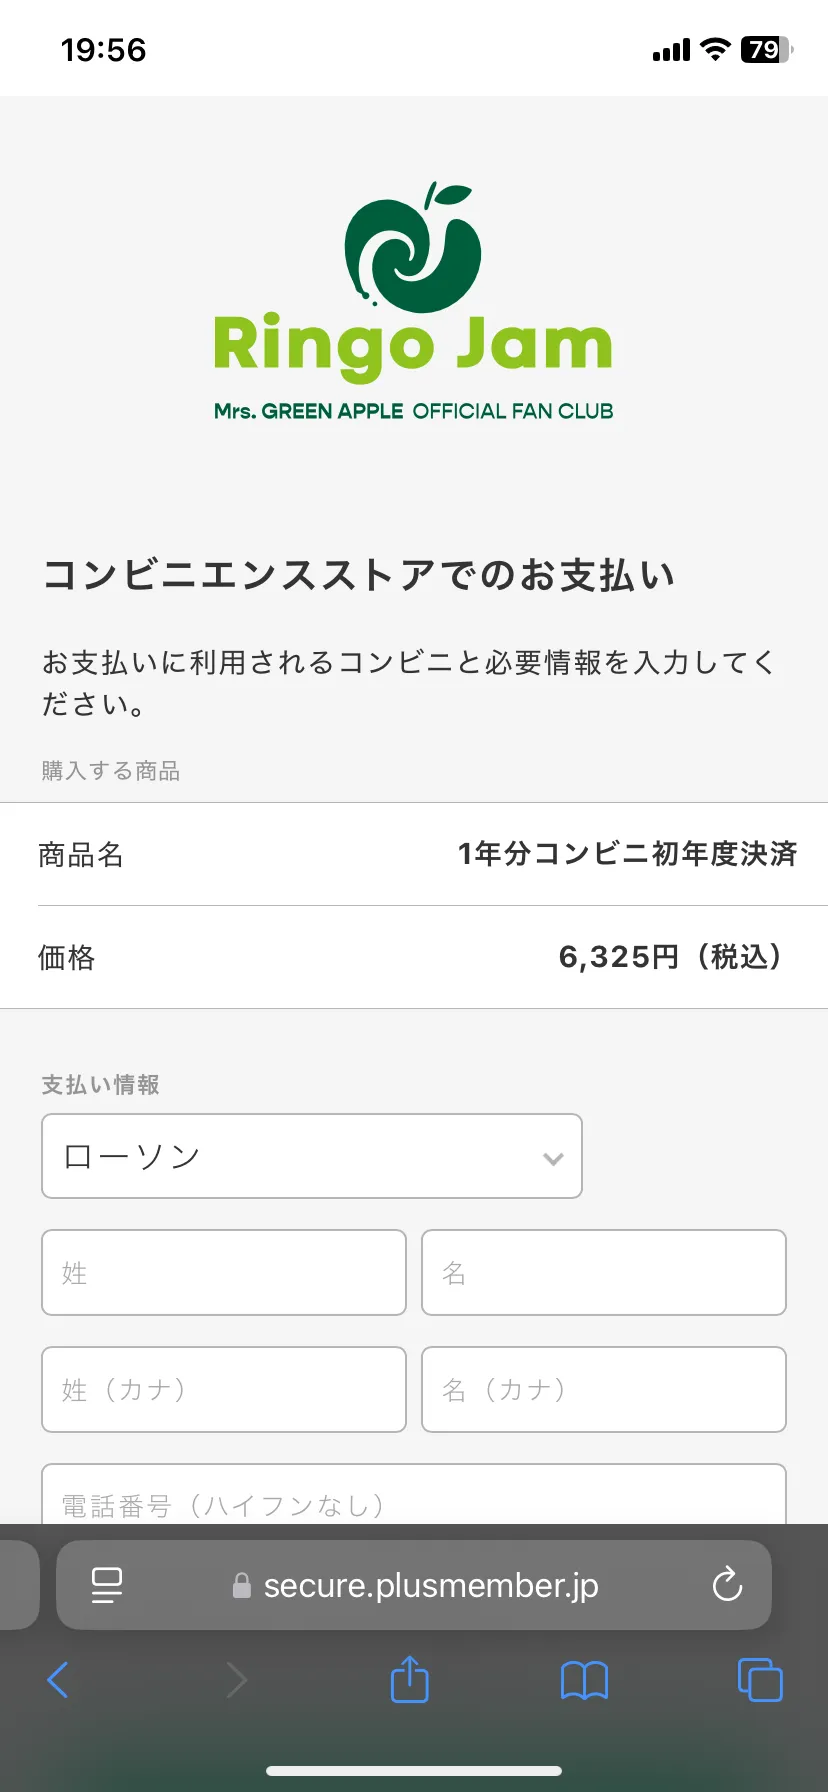Screen dimensions: 828x1792
Task: Tap the Safari forward arrow
Action: point(236,1680)
